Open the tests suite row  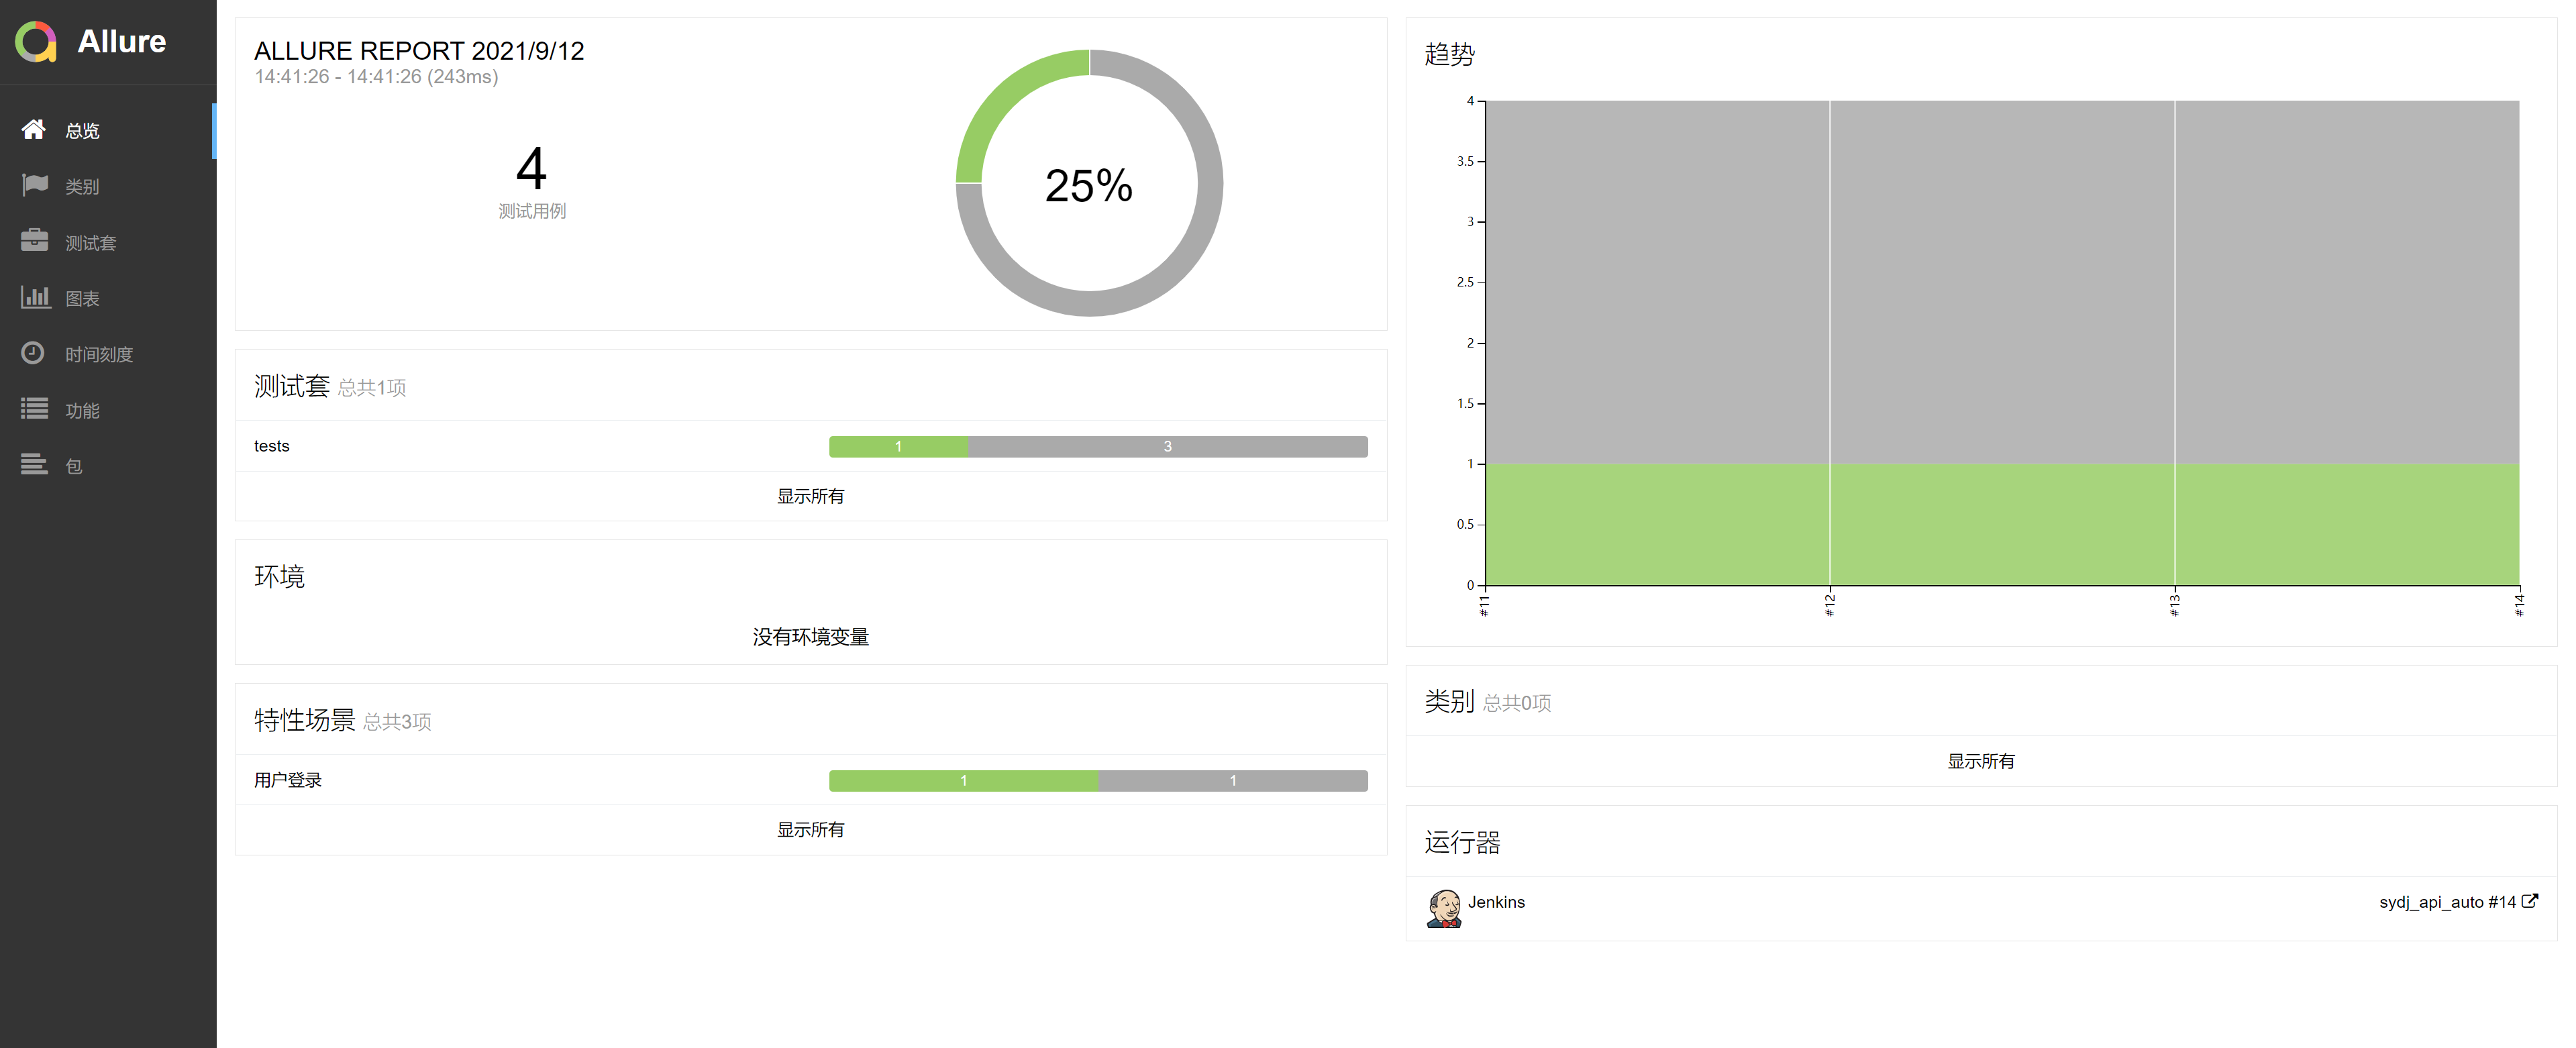coord(272,446)
